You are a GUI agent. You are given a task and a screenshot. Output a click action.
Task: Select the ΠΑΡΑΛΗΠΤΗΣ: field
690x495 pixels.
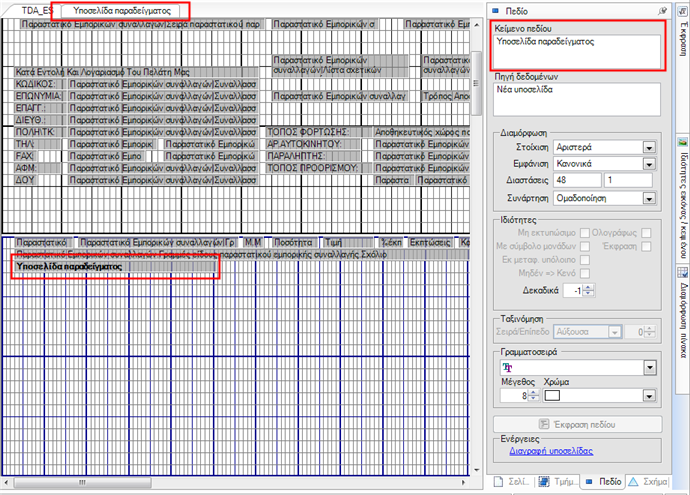pos(313,156)
